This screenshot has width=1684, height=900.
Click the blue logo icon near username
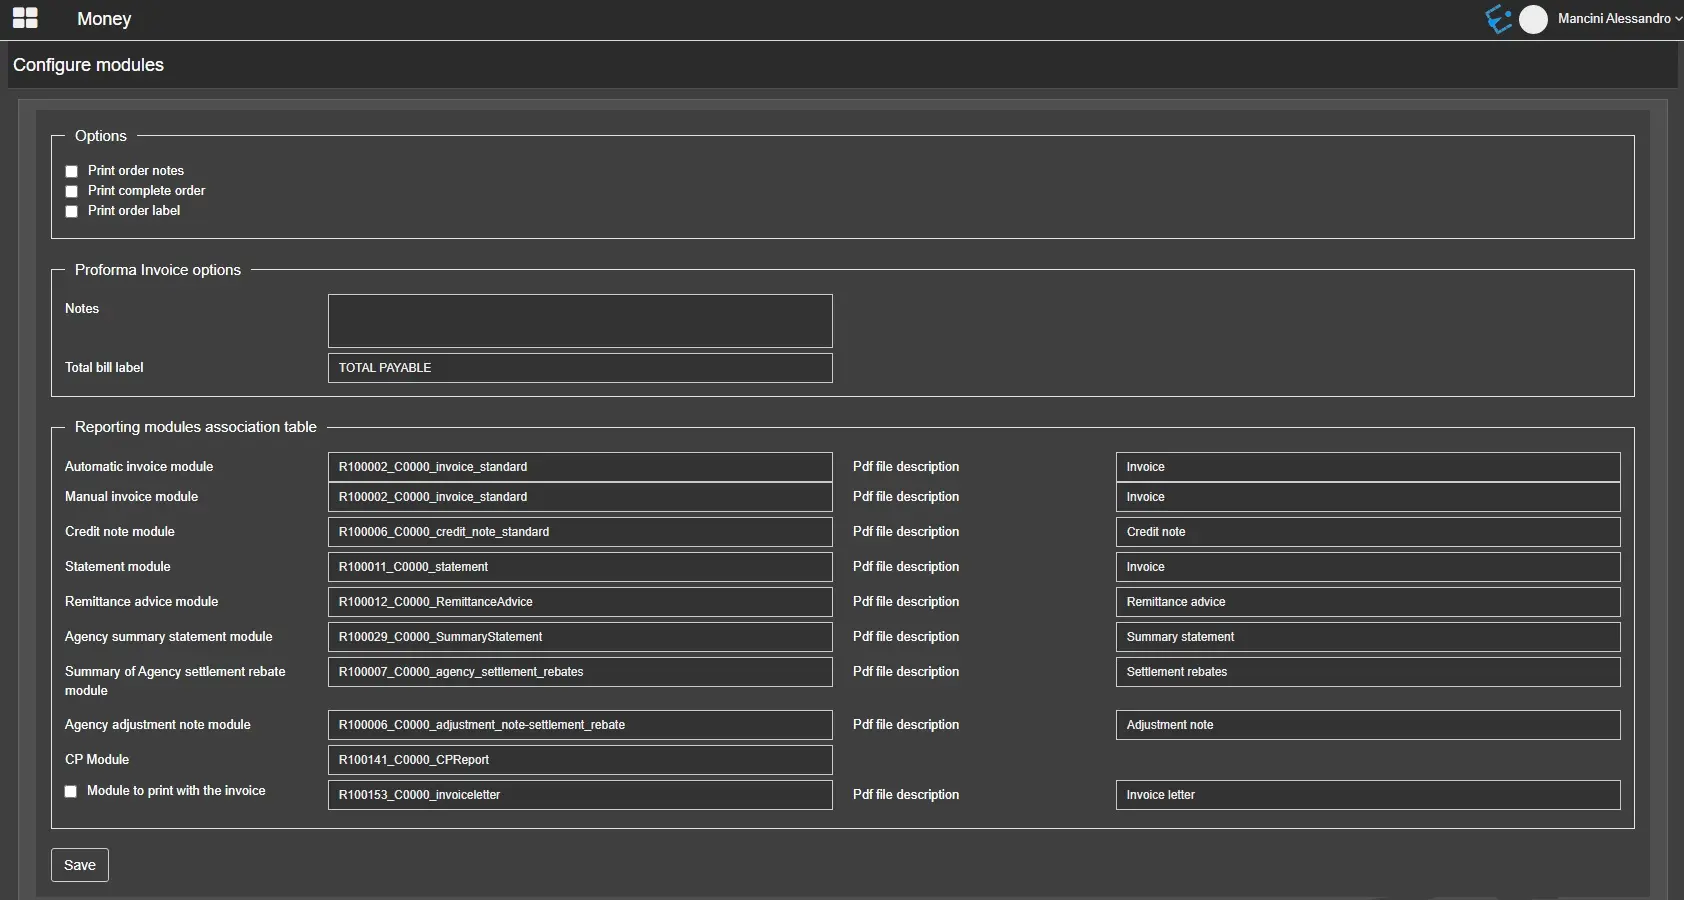tap(1498, 19)
